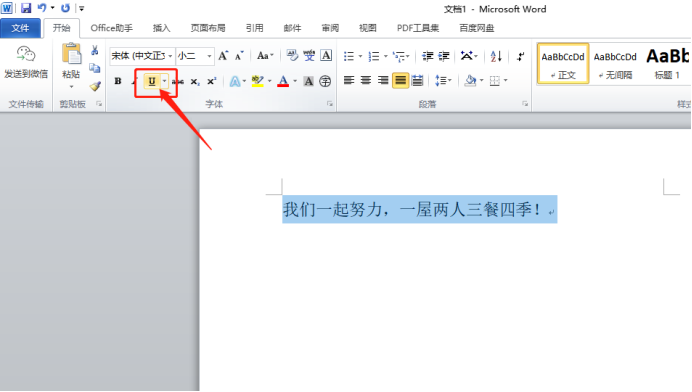Viewport: 692px width, 392px height.
Task: Apply the yellow text highlight color
Action: [258, 81]
